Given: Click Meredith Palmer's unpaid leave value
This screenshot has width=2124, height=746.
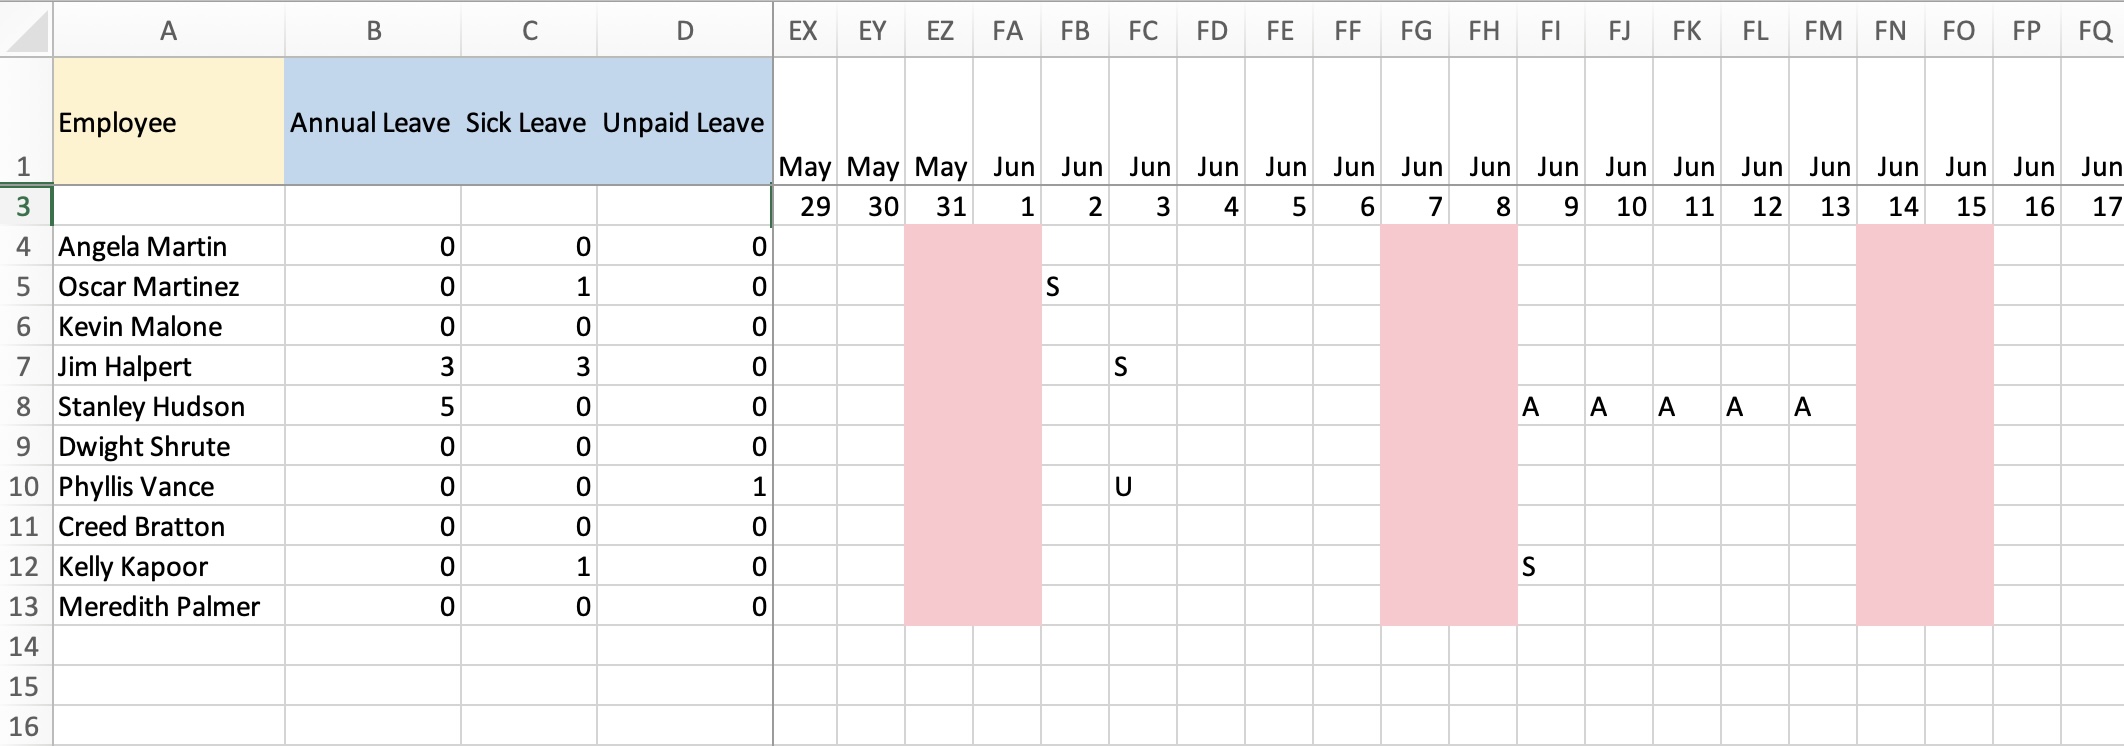Looking at the screenshot, I should (685, 606).
